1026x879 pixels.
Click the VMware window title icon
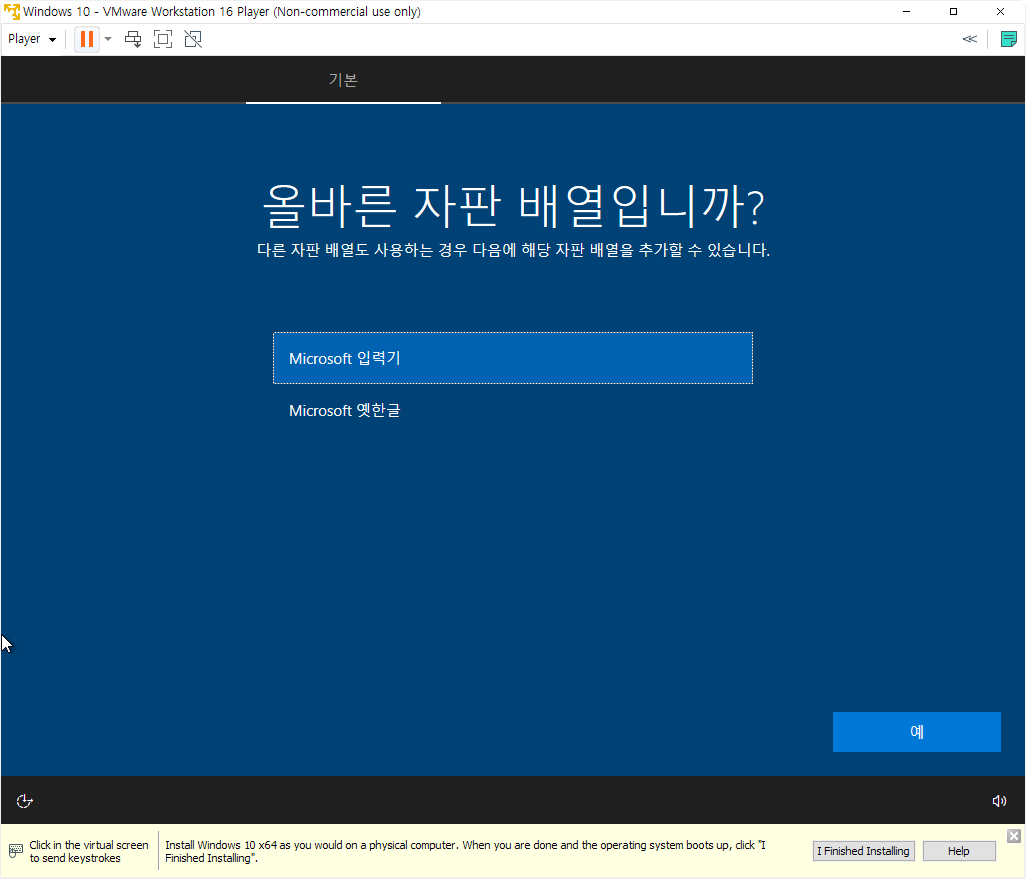pyautogui.click(x=12, y=12)
